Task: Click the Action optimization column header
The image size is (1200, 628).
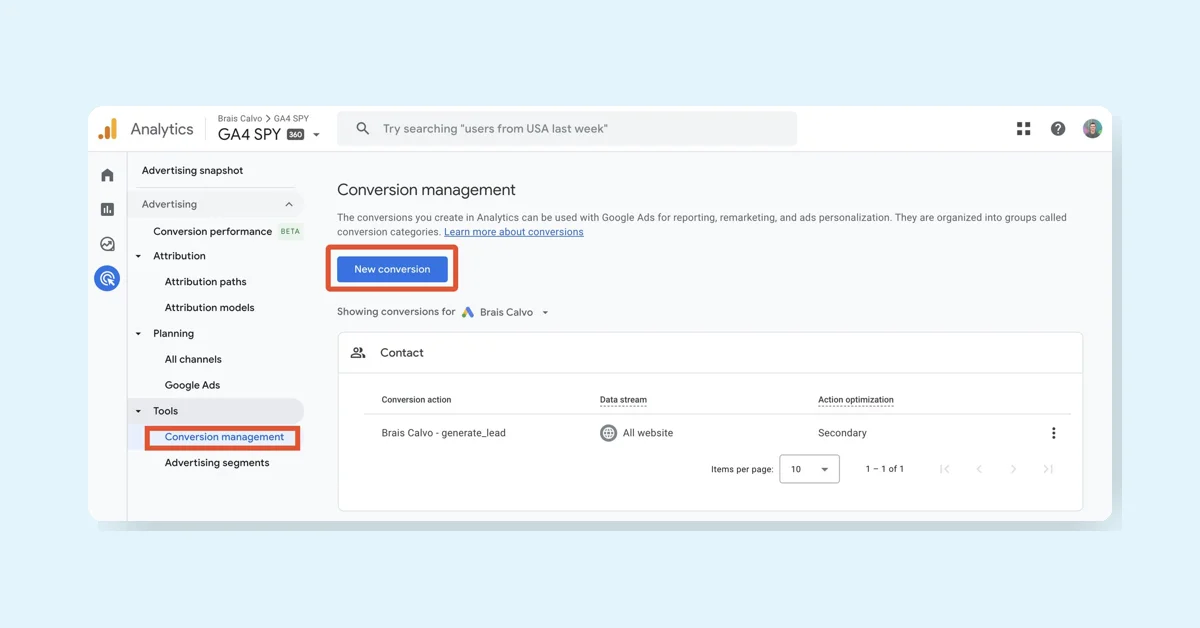Action: point(856,400)
